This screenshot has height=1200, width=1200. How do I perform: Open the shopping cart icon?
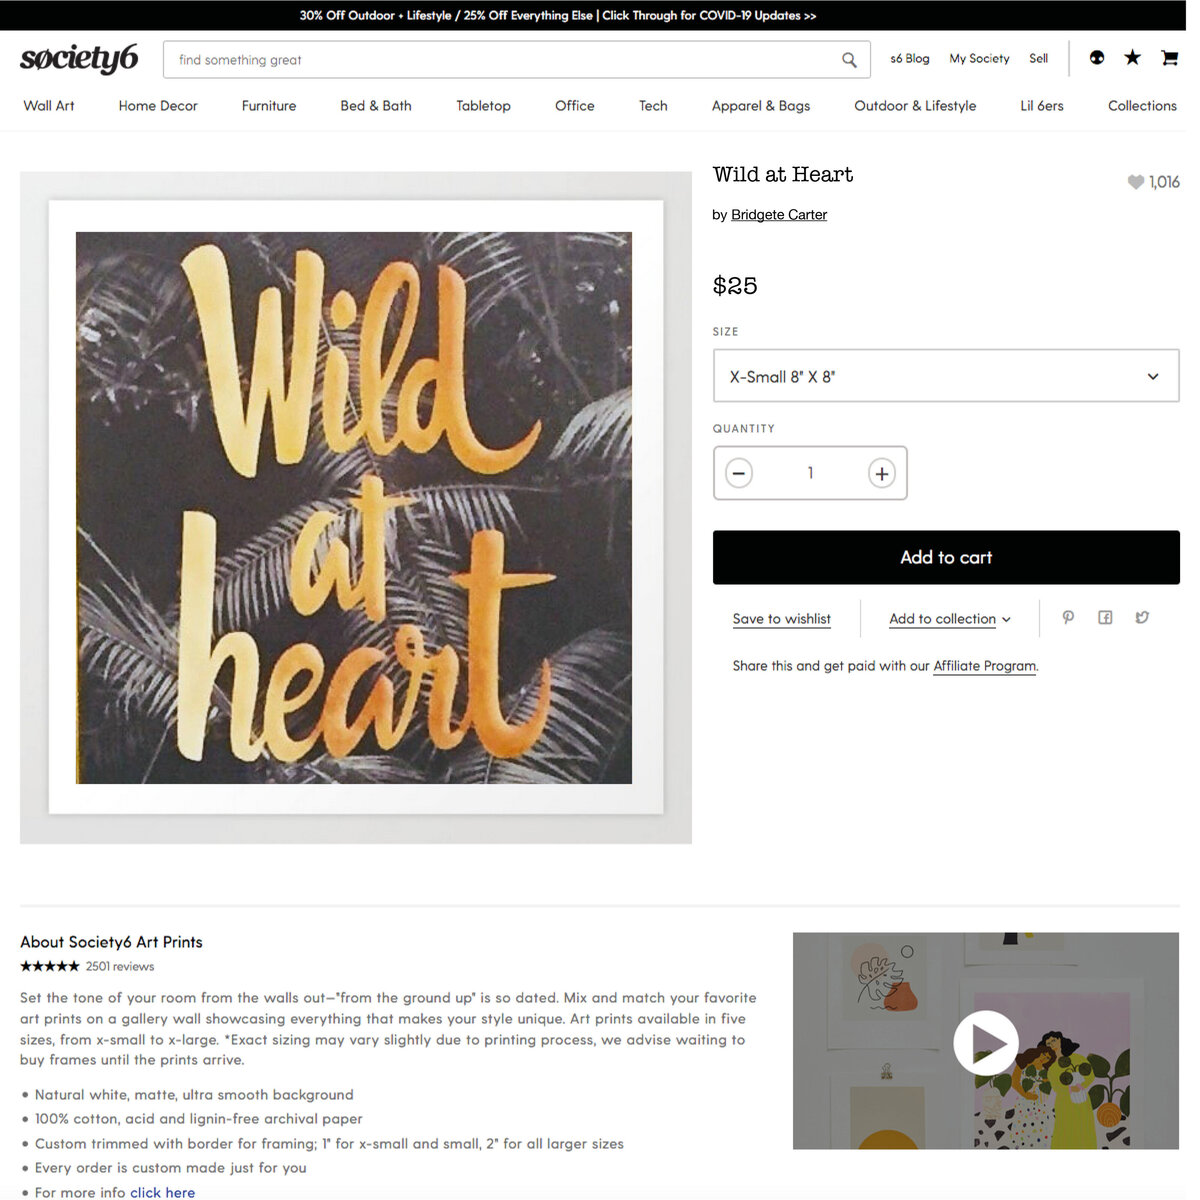pyautogui.click(x=1169, y=58)
